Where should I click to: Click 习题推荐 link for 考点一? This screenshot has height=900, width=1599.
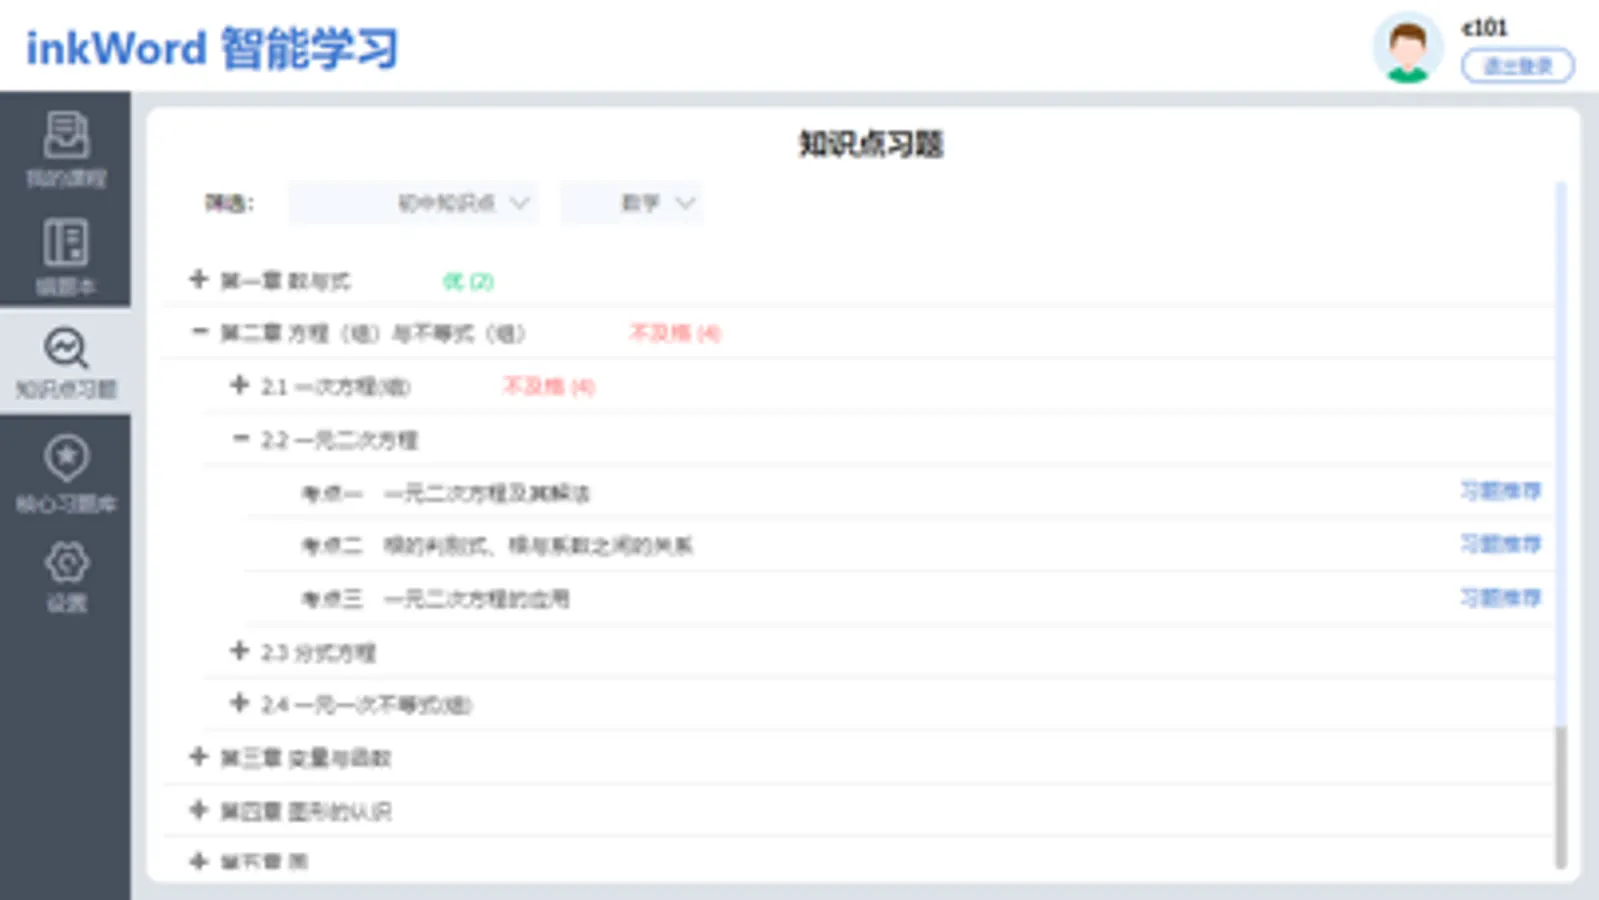(1500, 491)
